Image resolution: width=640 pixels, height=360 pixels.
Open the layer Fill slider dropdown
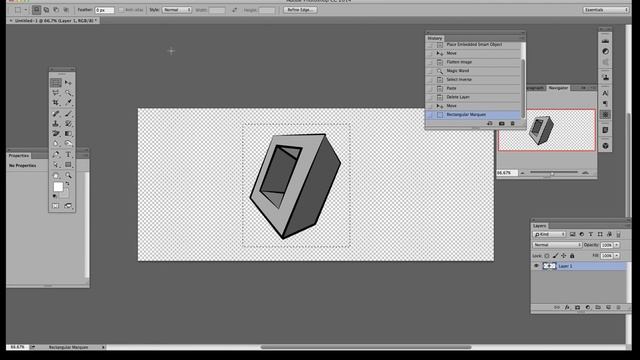(617, 256)
